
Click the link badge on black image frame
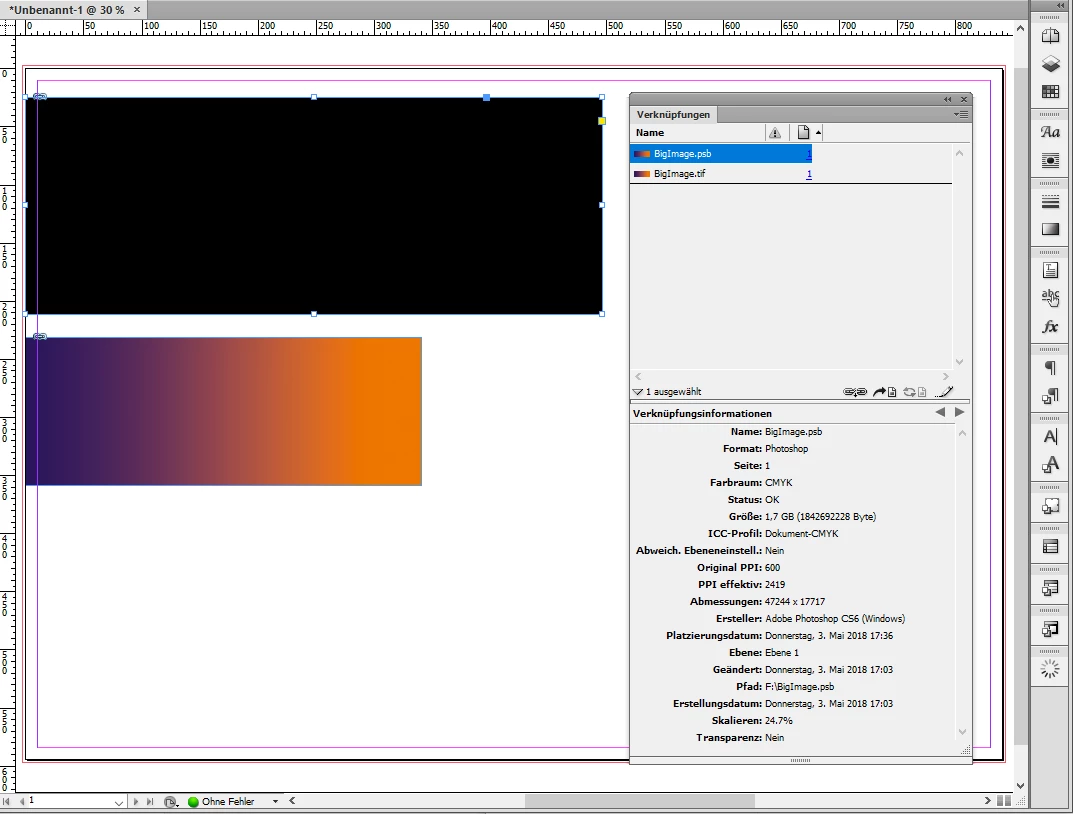[x=40, y=96]
